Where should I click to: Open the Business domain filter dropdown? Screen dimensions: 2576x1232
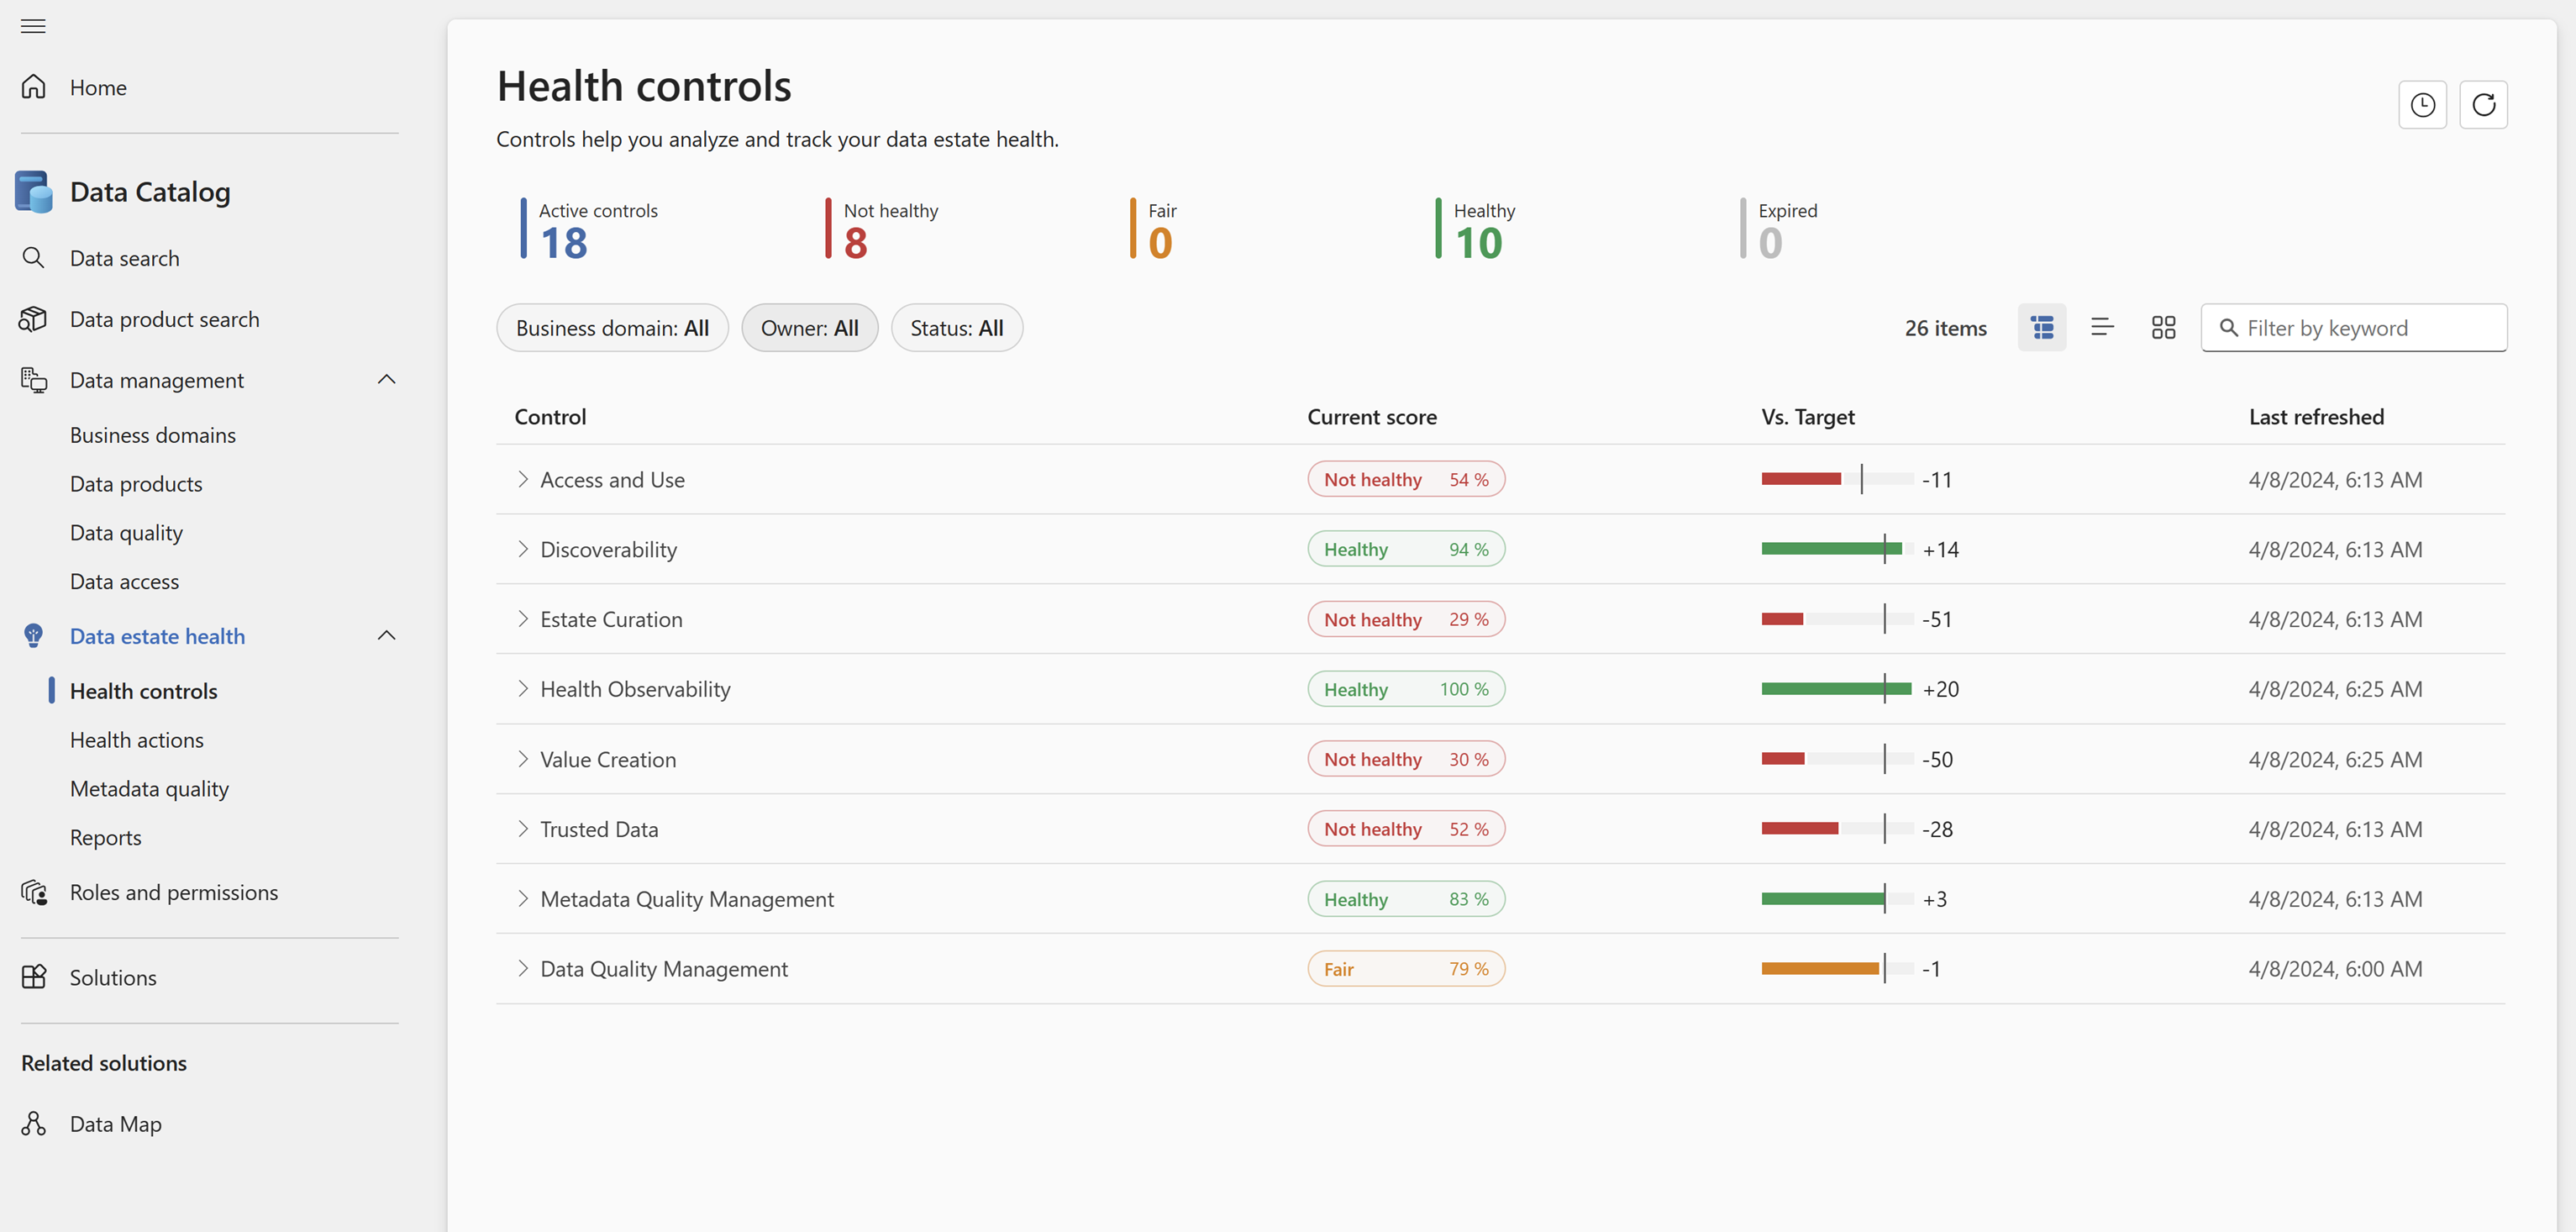click(612, 328)
